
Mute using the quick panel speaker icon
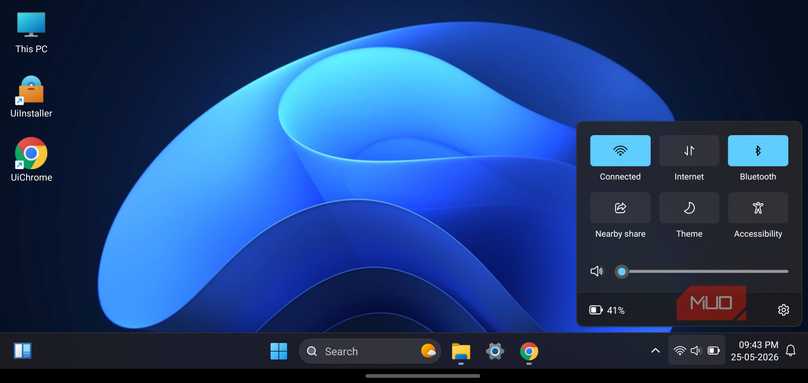(x=596, y=271)
